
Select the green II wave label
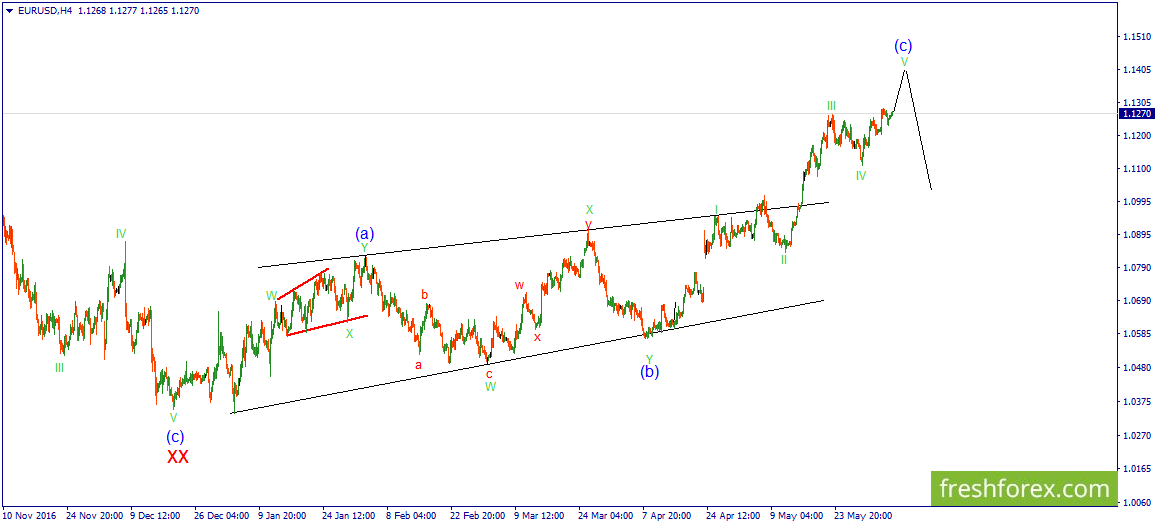pos(784,260)
